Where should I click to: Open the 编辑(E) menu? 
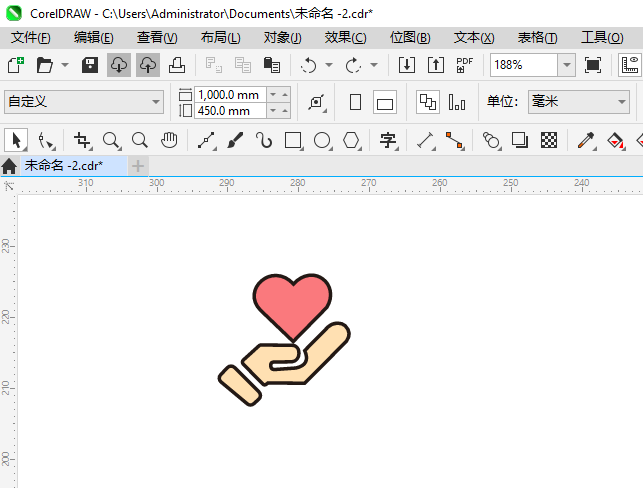(93, 38)
